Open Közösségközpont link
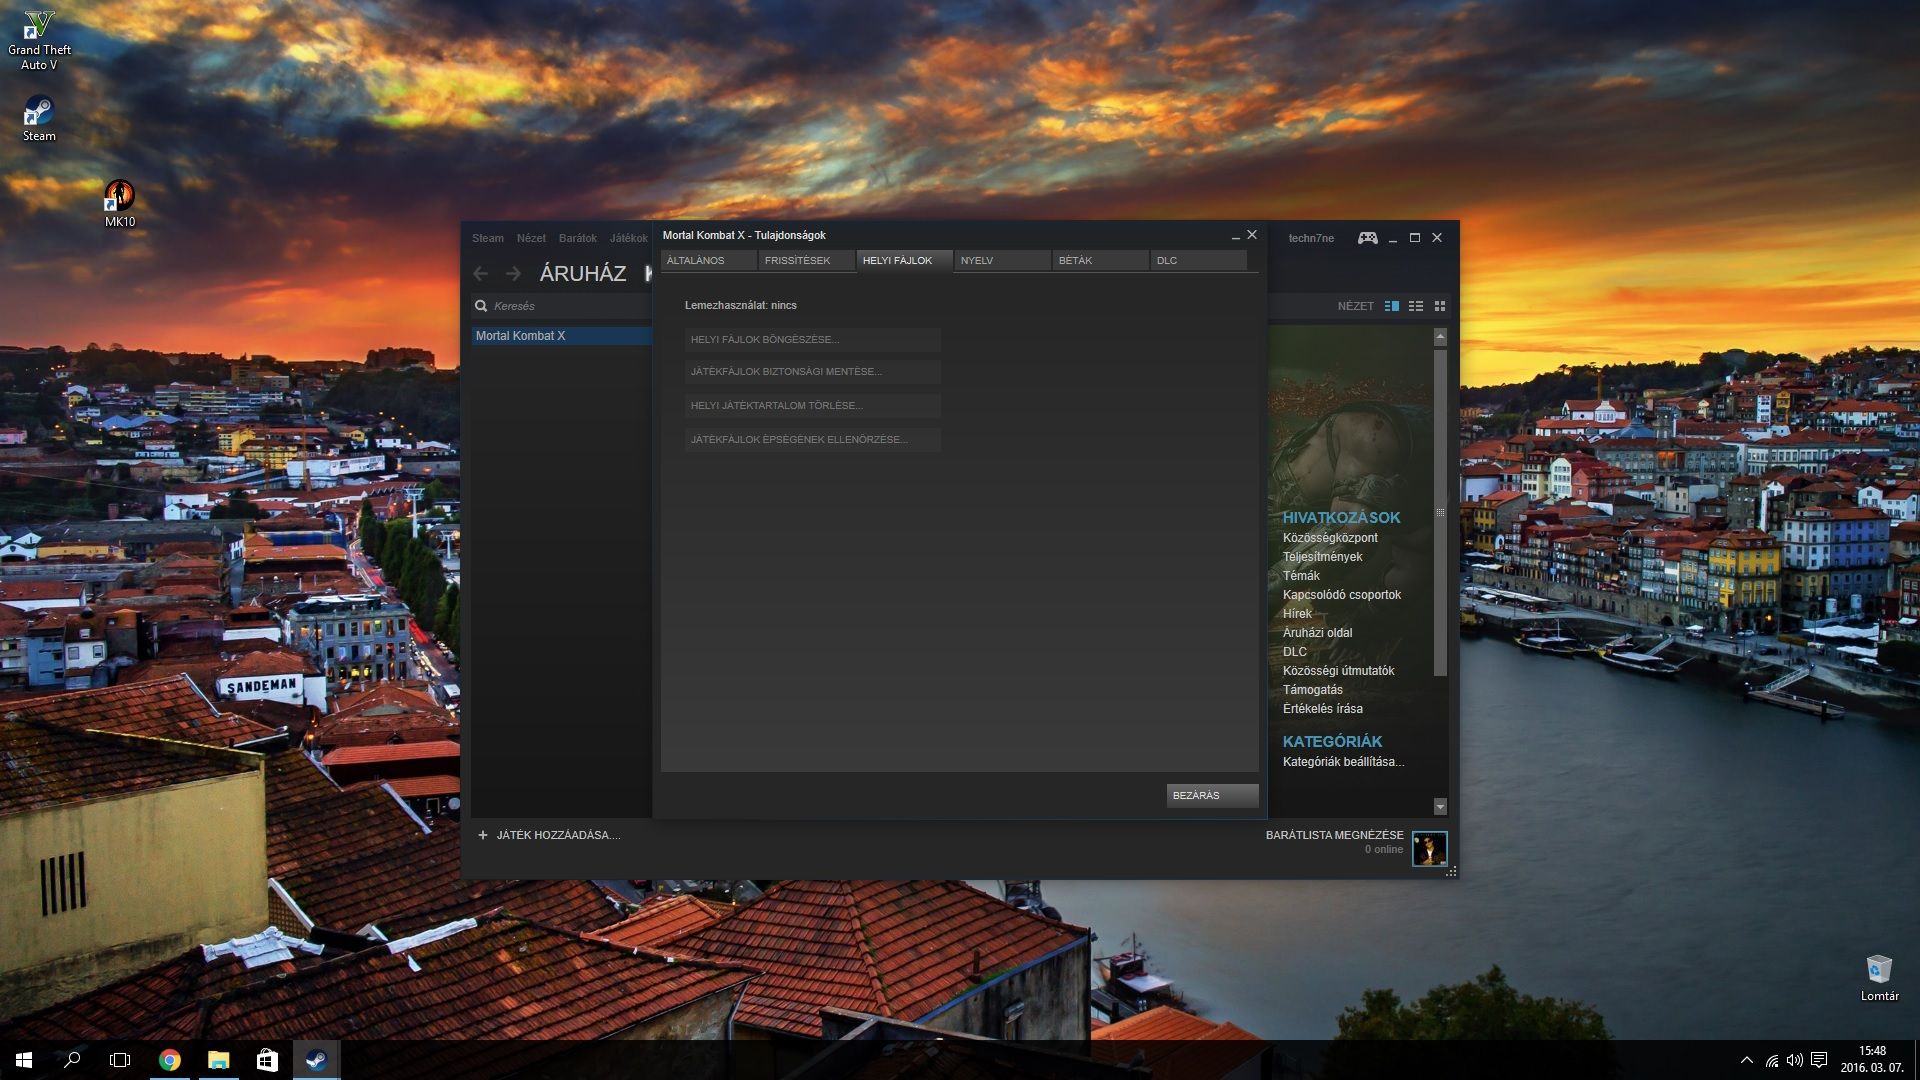This screenshot has width=1920, height=1080. coord(1330,538)
